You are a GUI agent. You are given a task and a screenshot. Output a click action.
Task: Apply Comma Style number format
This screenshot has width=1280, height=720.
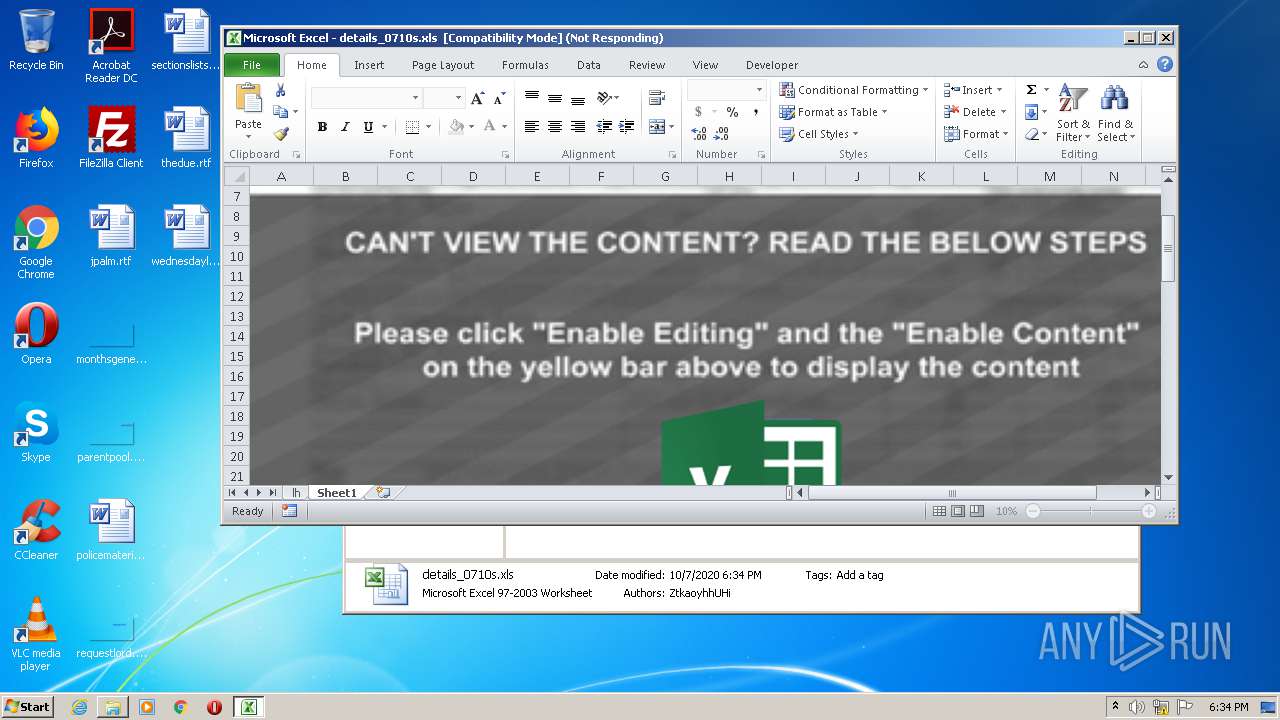(x=756, y=112)
